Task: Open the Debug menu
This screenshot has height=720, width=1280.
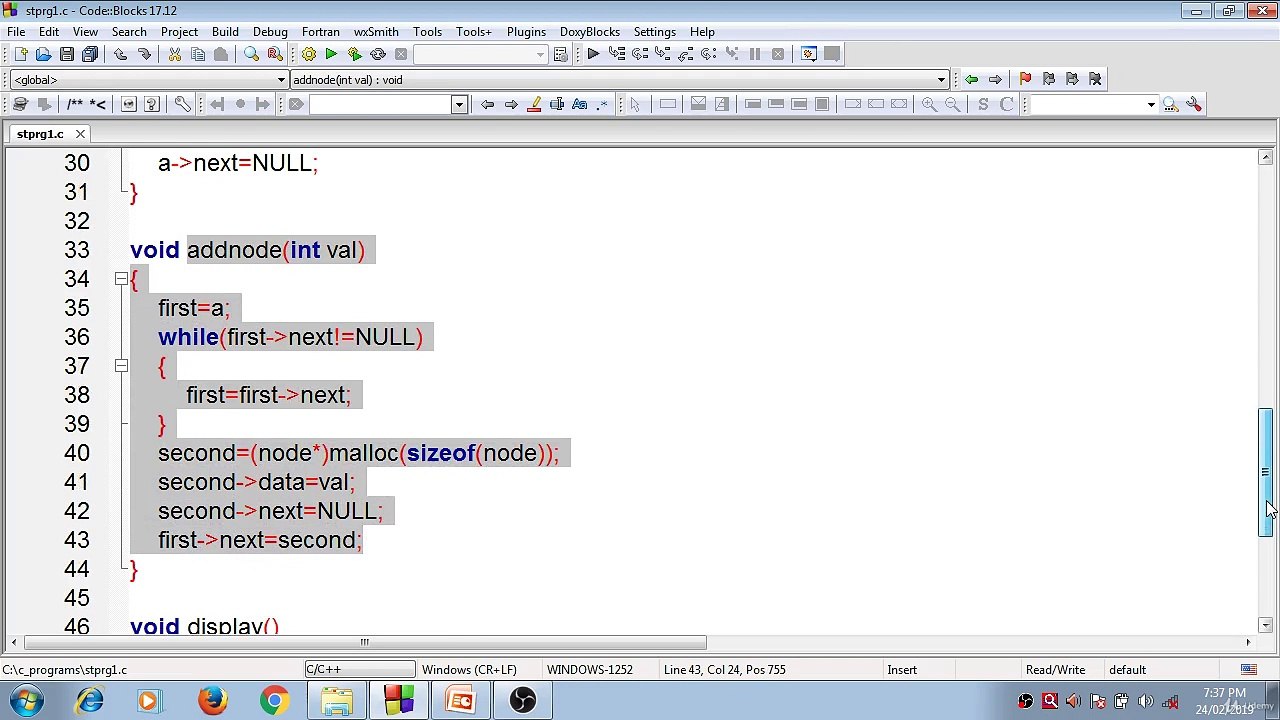Action: pos(270,32)
